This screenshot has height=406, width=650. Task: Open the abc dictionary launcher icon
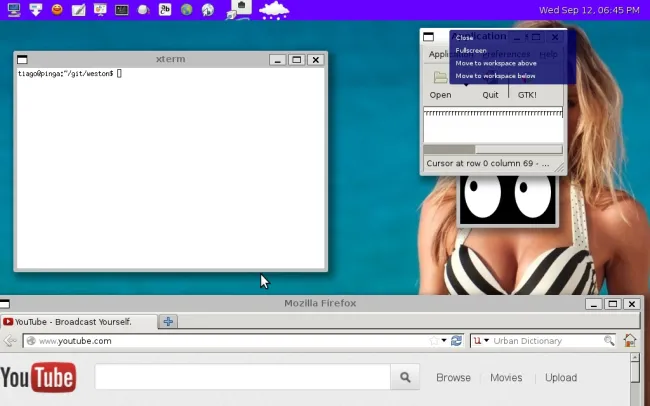tap(165, 10)
